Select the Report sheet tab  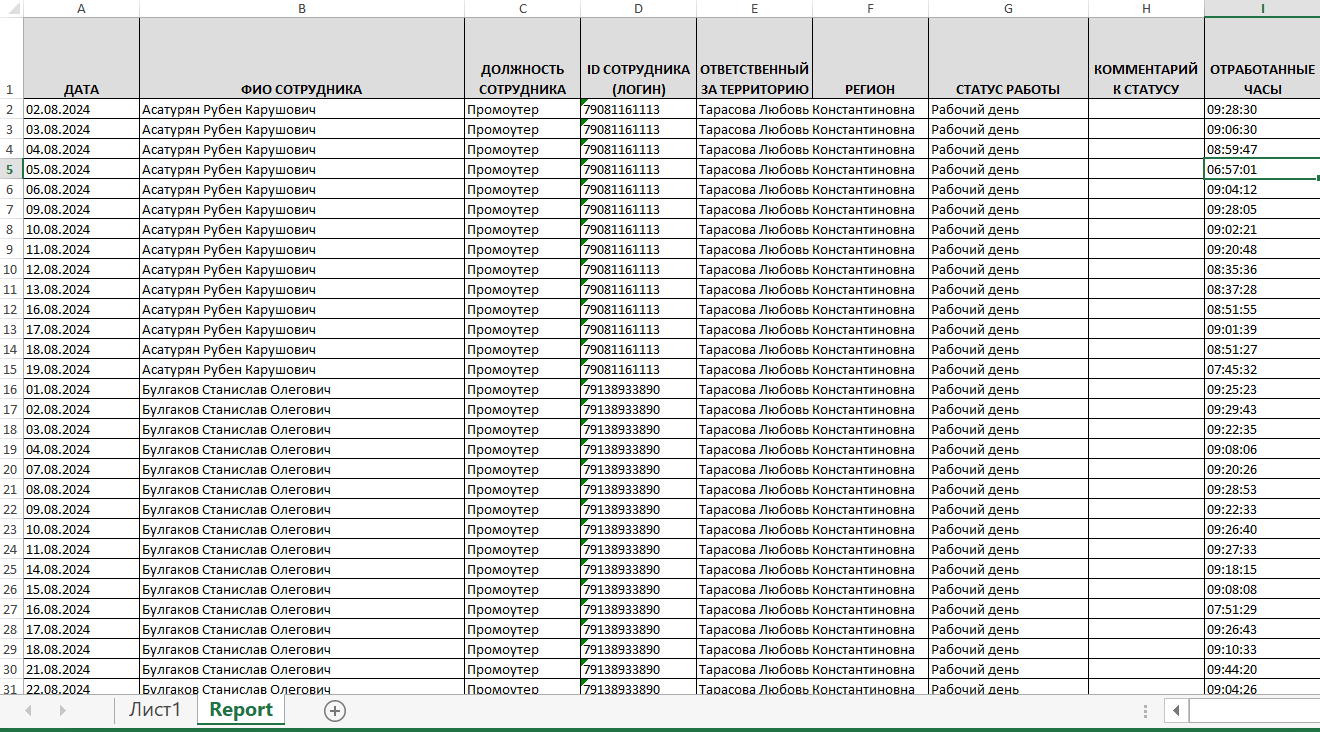point(241,709)
